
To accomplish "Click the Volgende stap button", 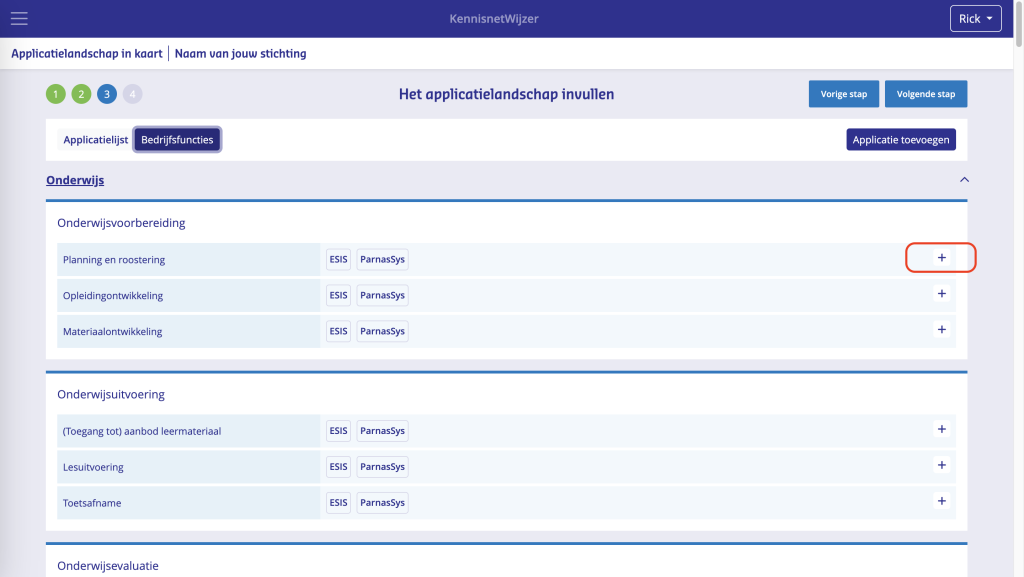I will coord(926,94).
